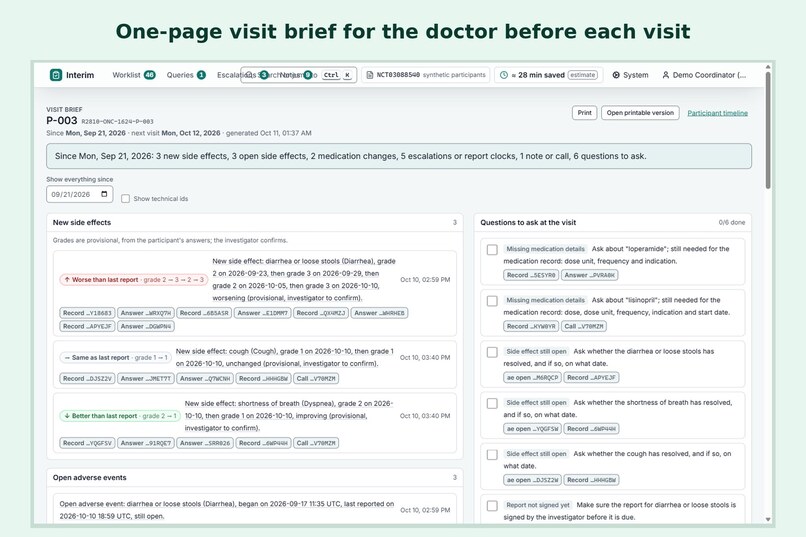Image resolution: width=806 pixels, height=537 pixels.
Task: Open chip Call ..V70MZM in cough side effect card
Action: point(316,379)
